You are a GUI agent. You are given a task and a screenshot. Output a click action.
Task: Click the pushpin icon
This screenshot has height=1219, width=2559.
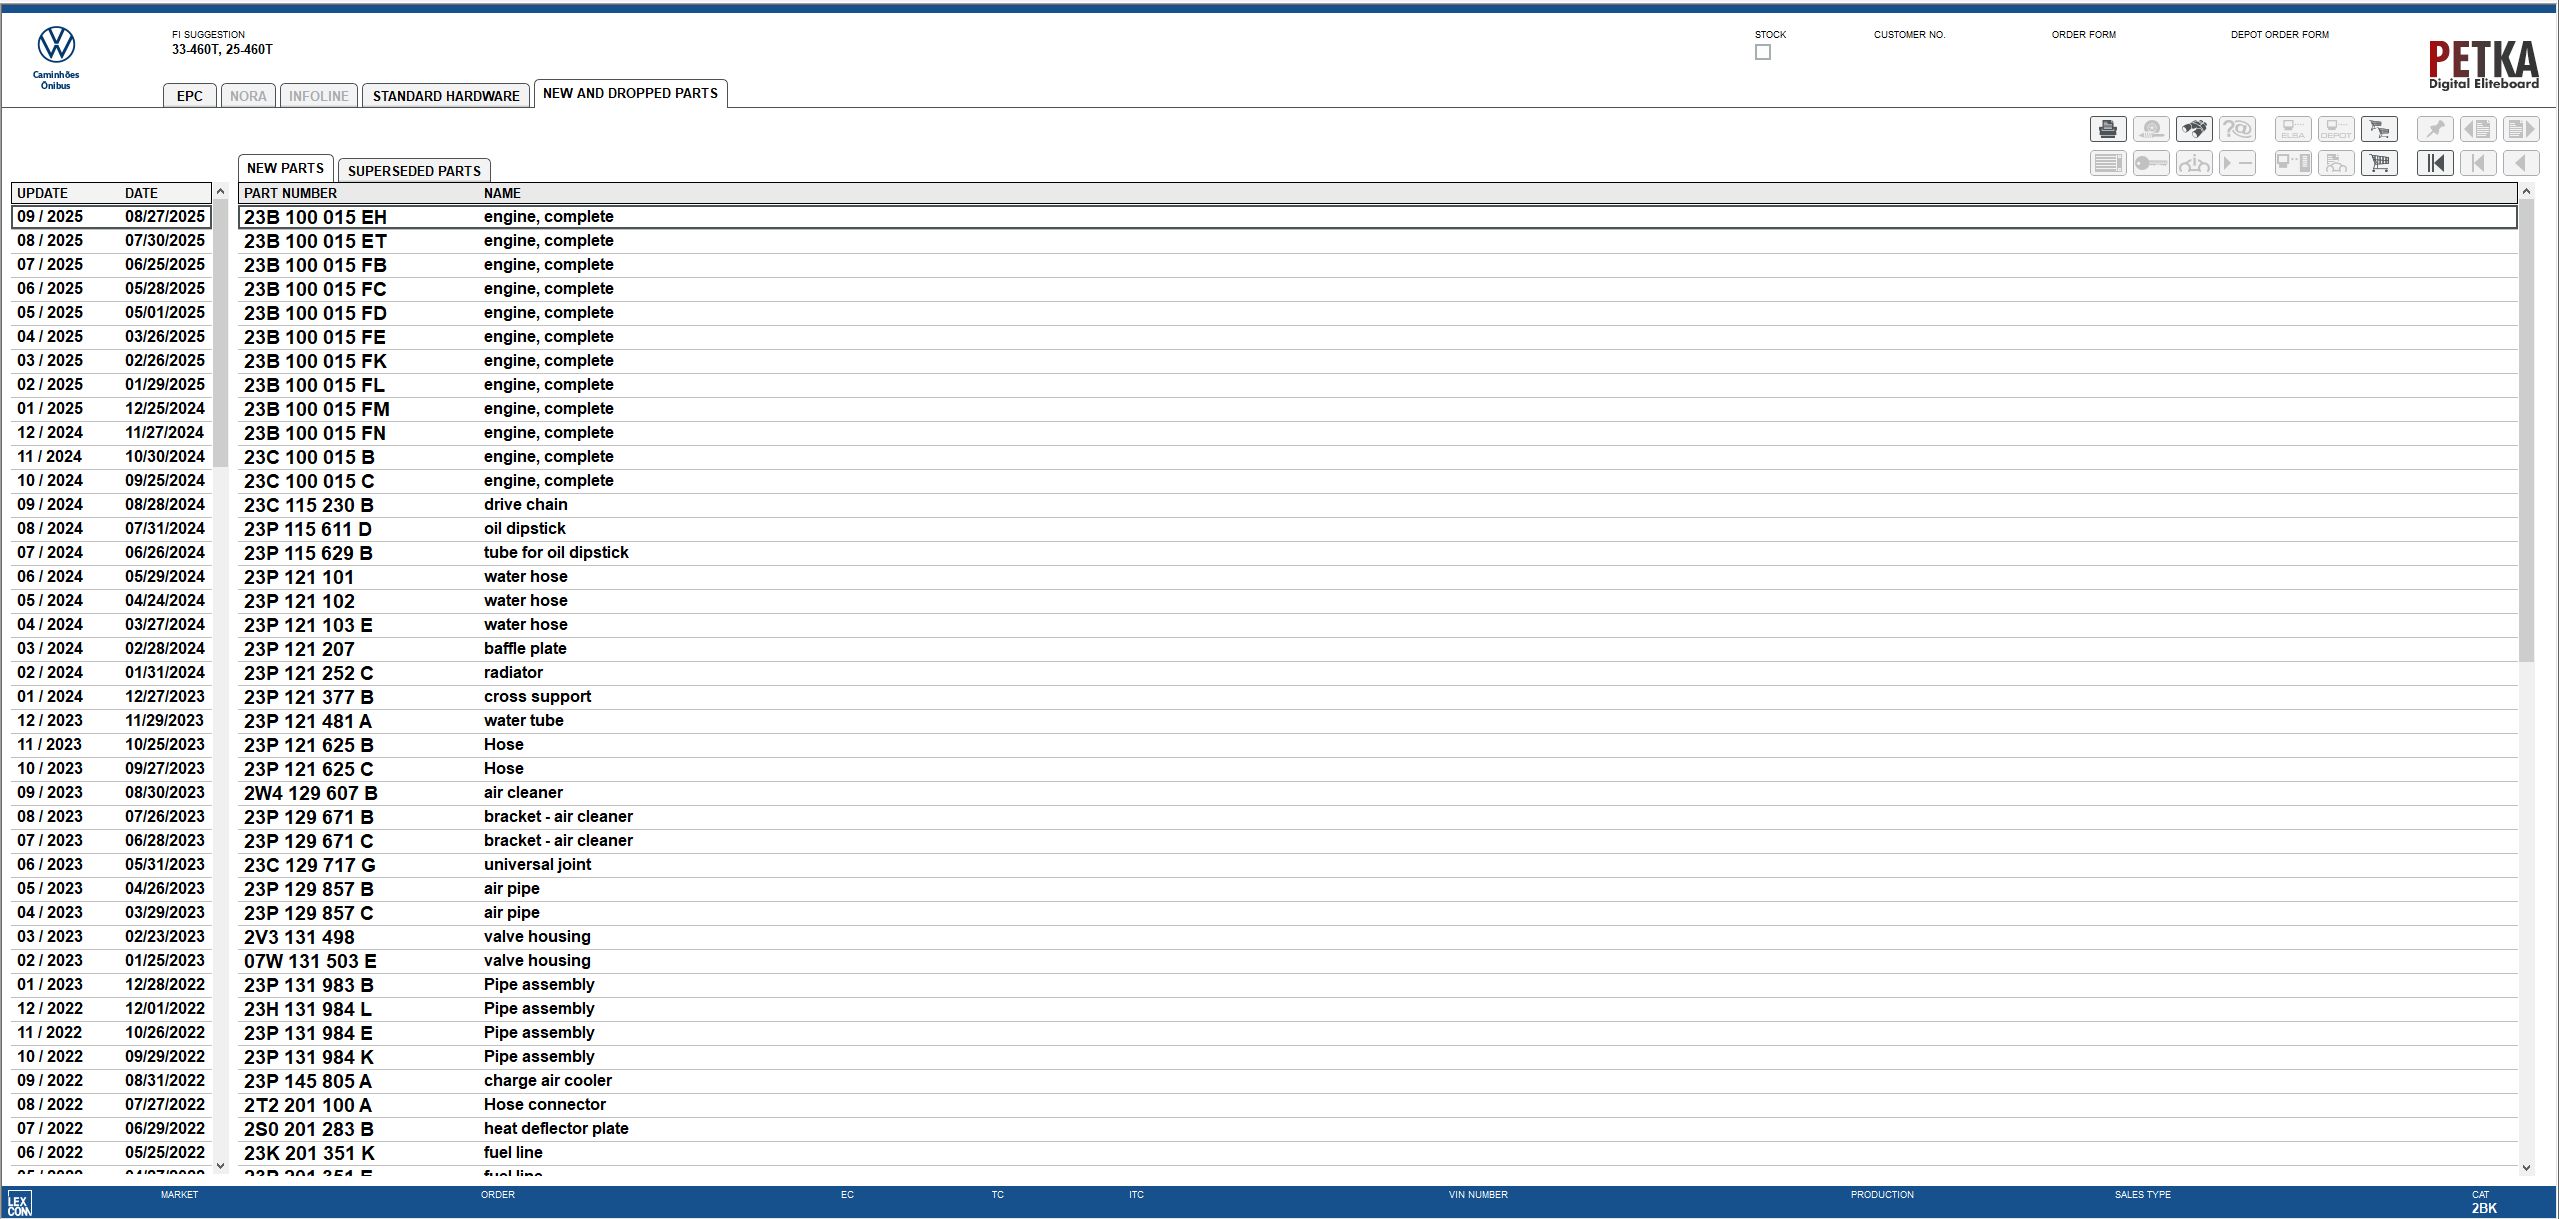tap(2435, 129)
